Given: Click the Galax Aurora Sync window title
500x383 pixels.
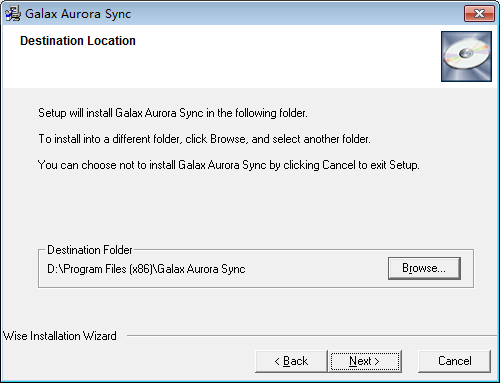Looking at the screenshot, I should pos(78,14).
